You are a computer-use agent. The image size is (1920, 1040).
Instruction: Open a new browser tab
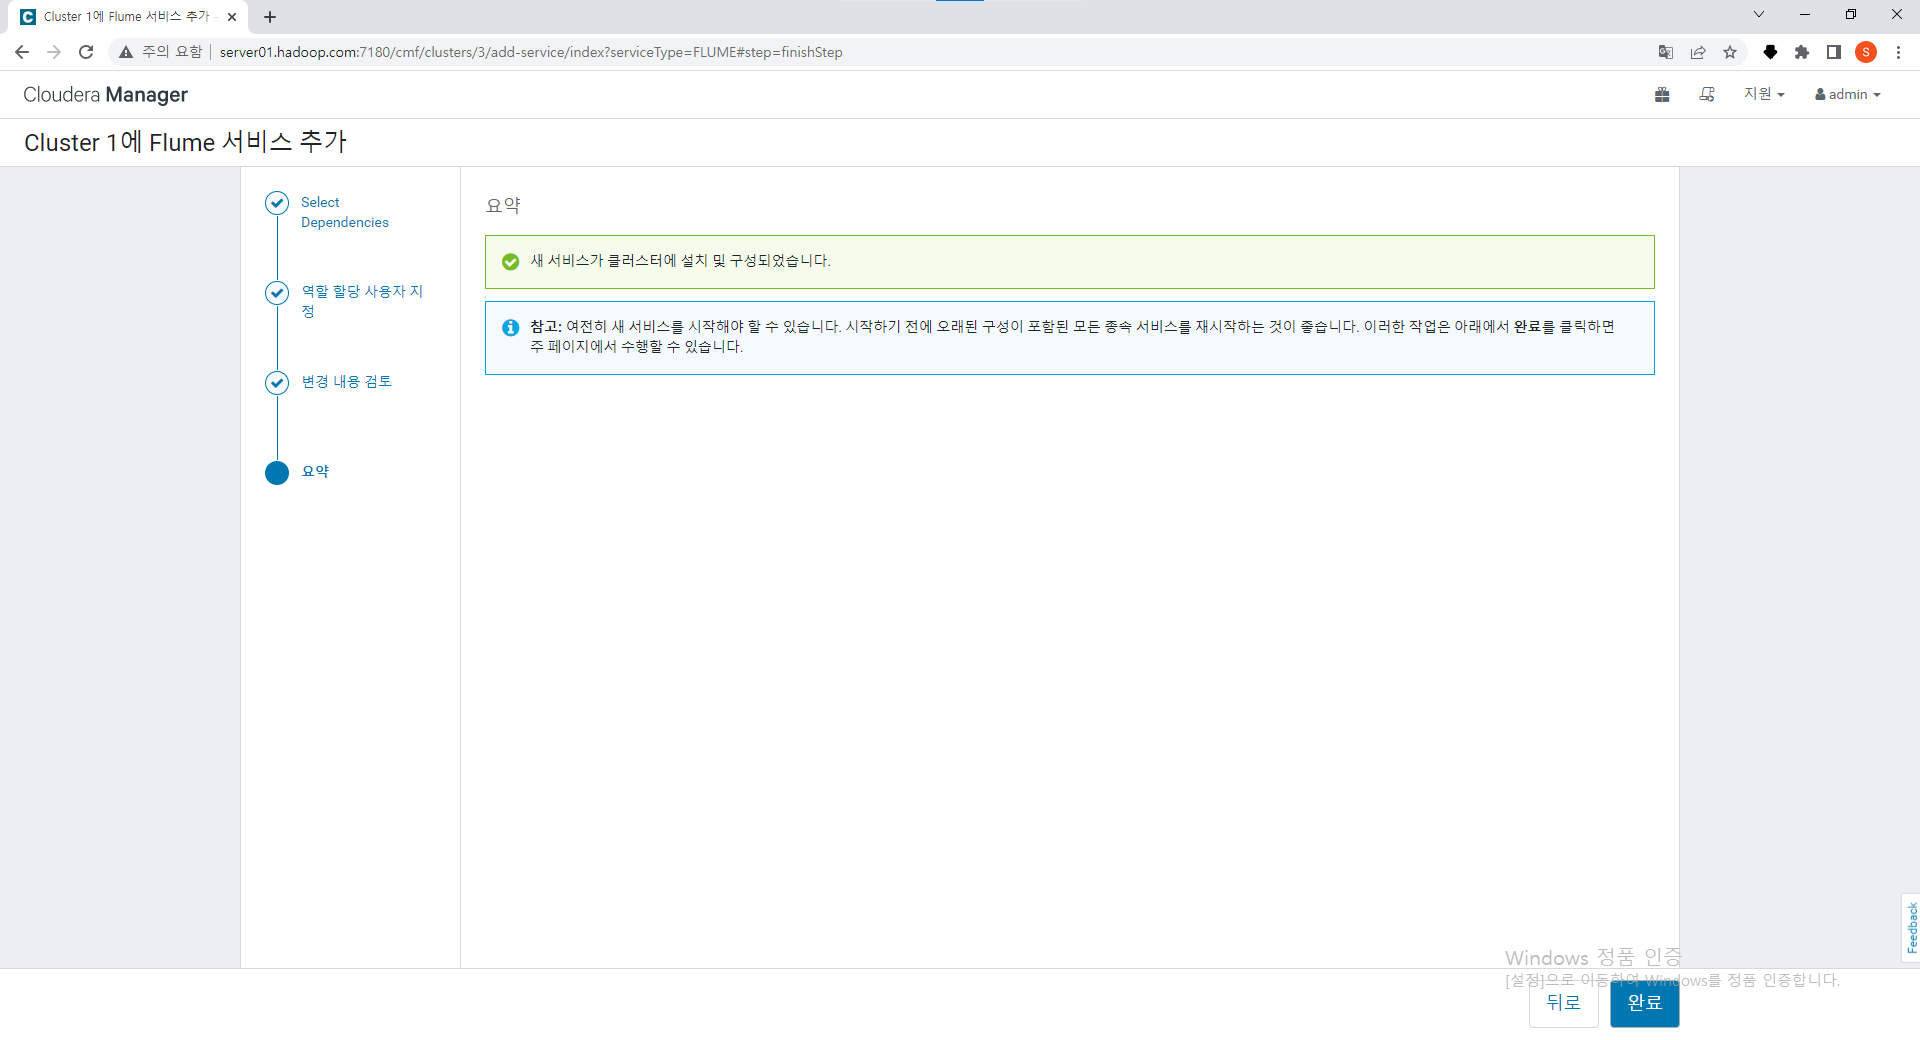click(270, 17)
